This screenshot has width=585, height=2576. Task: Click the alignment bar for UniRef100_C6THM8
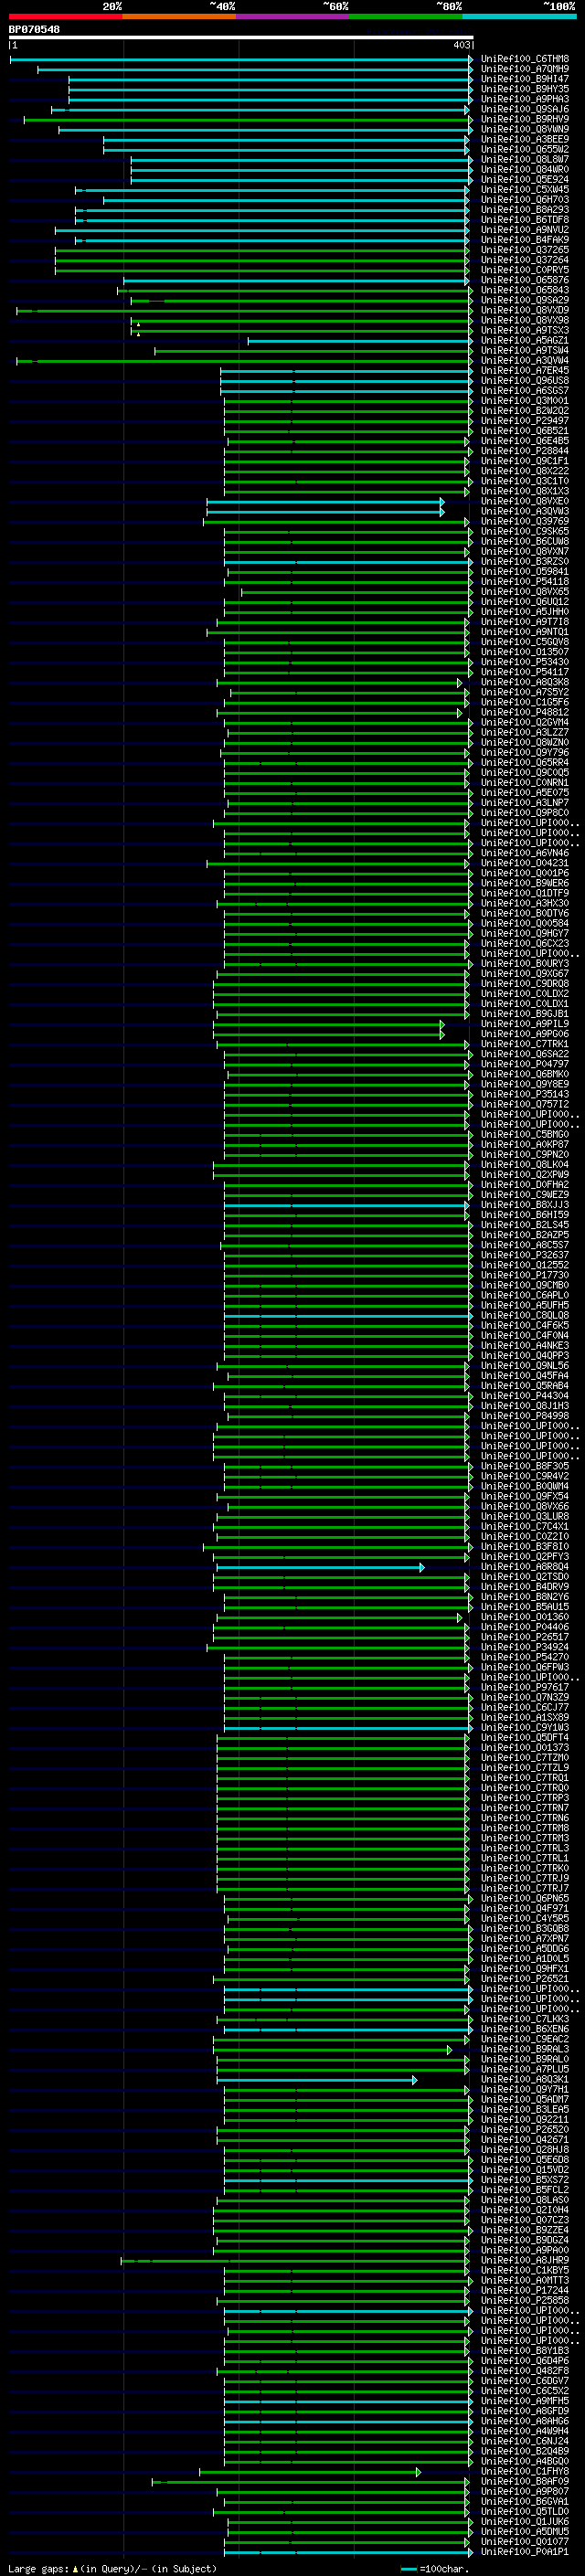pyautogui.click(x=241, y=59)
